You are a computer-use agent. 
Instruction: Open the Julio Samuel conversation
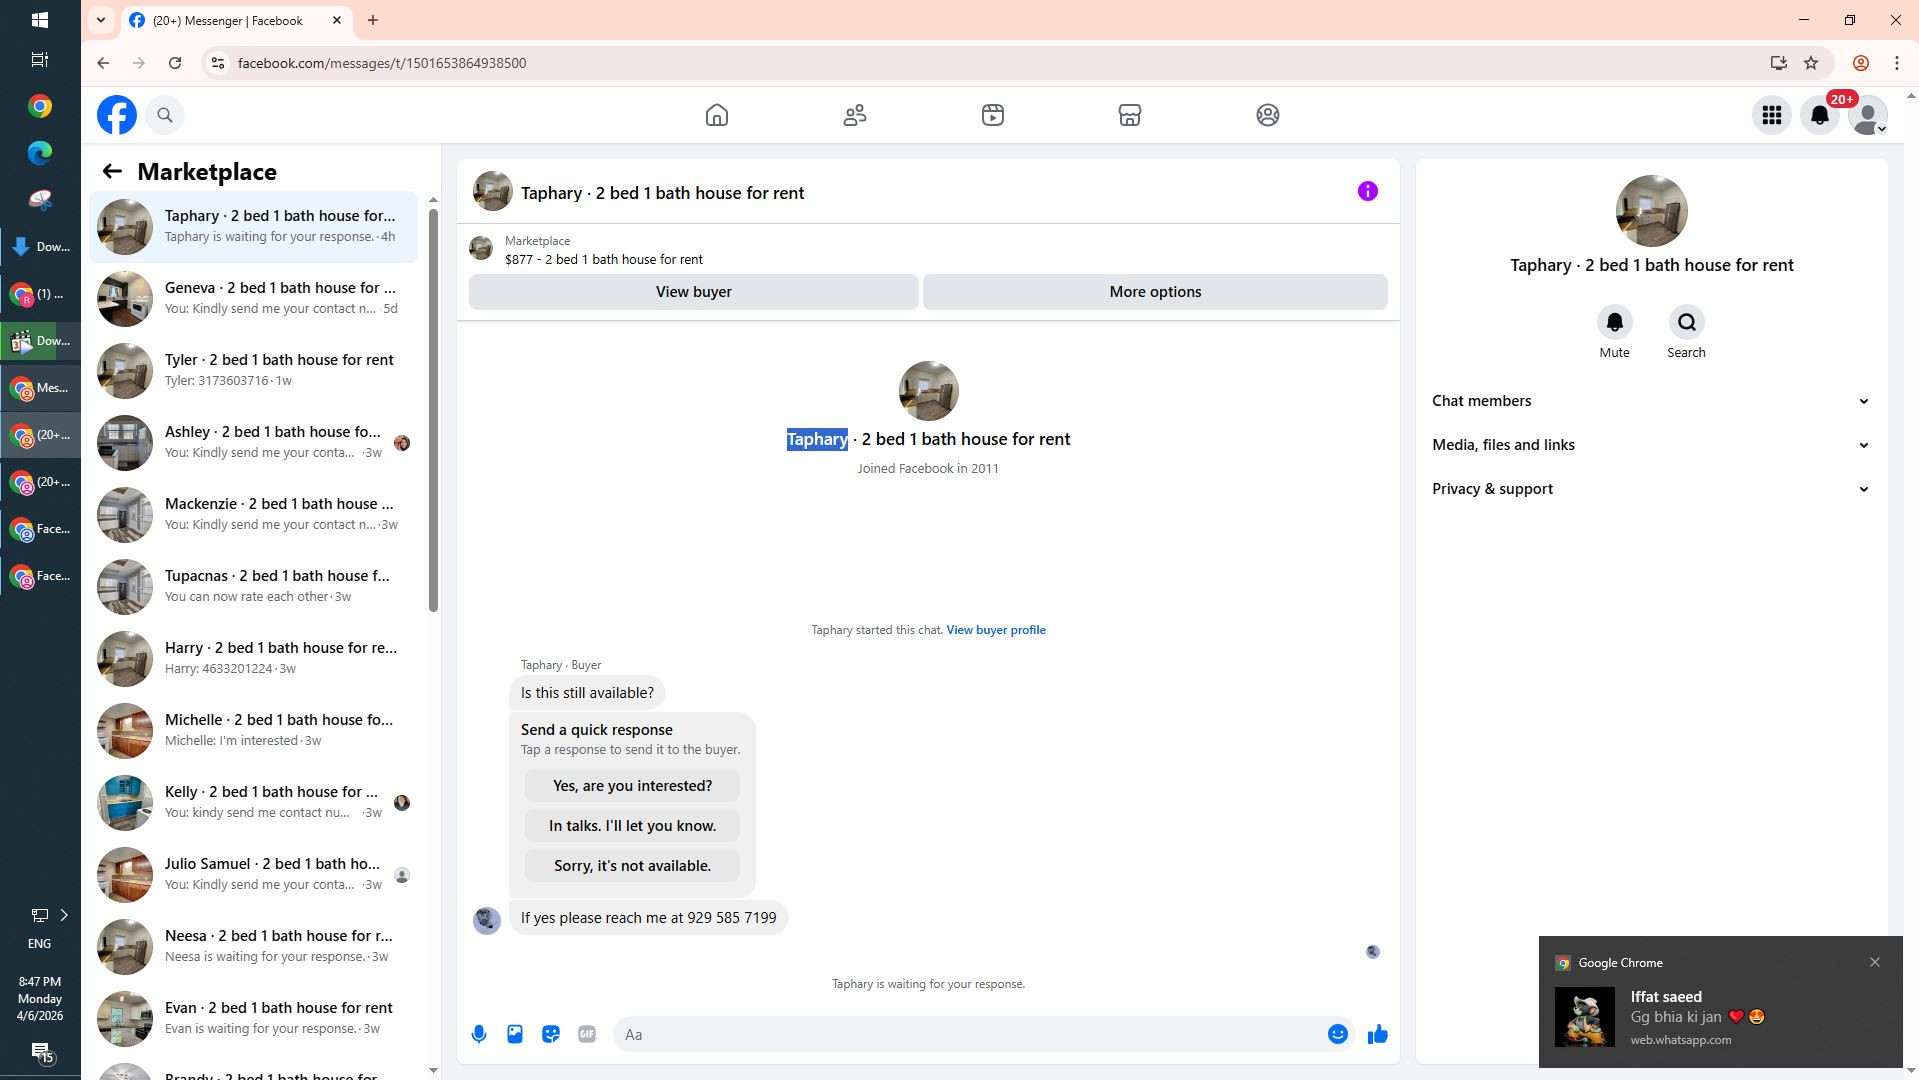254,875
